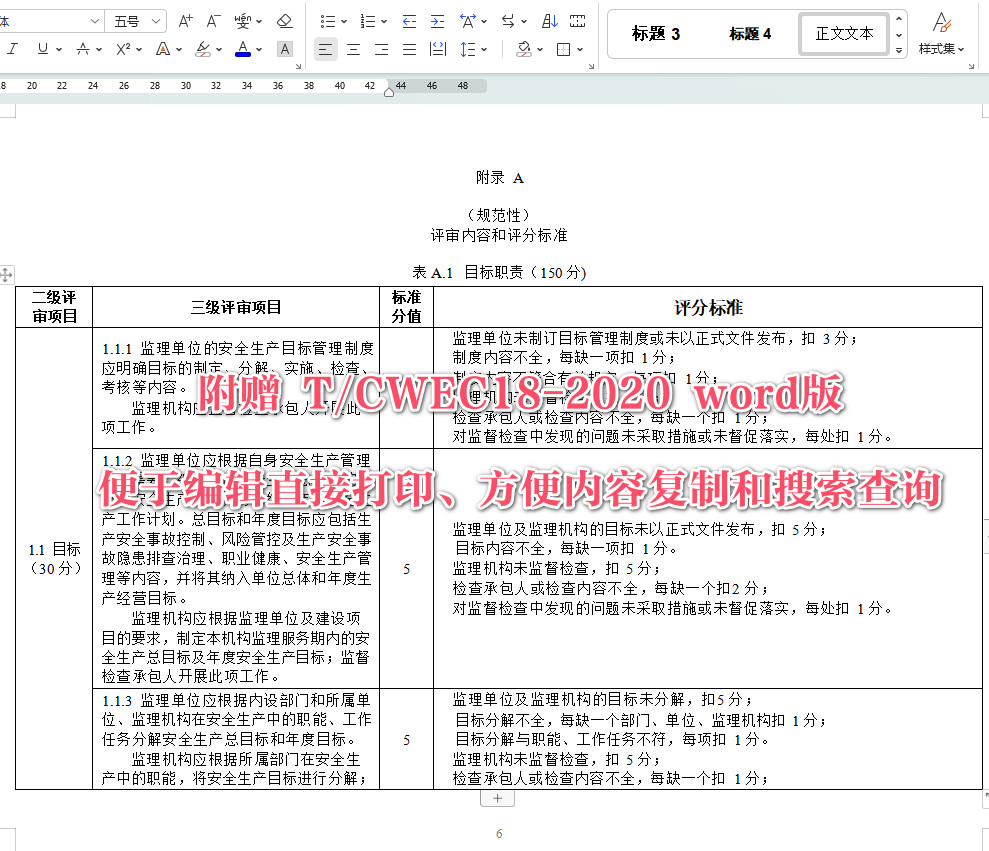Clear formatting with the eraser icon
Screen dimensions: 989x851
pyautogui.click(x=282, y=20)
